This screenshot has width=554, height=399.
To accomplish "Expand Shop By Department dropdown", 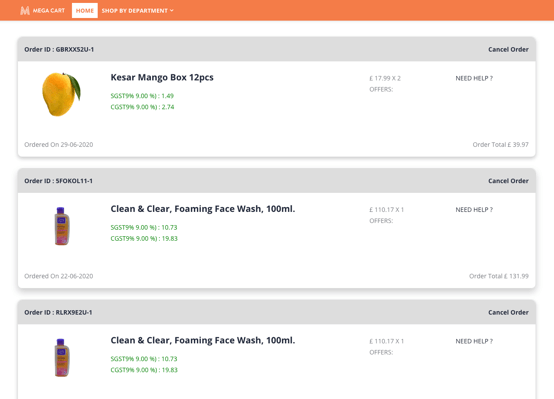I will (x=137, y=11).
